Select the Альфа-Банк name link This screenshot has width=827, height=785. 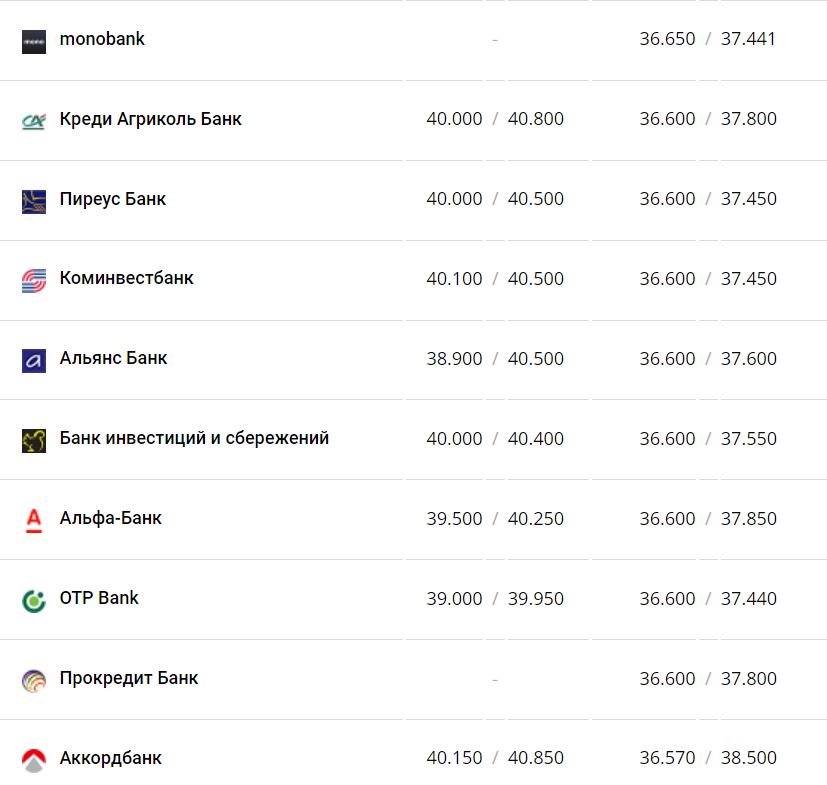click(111, 518)
